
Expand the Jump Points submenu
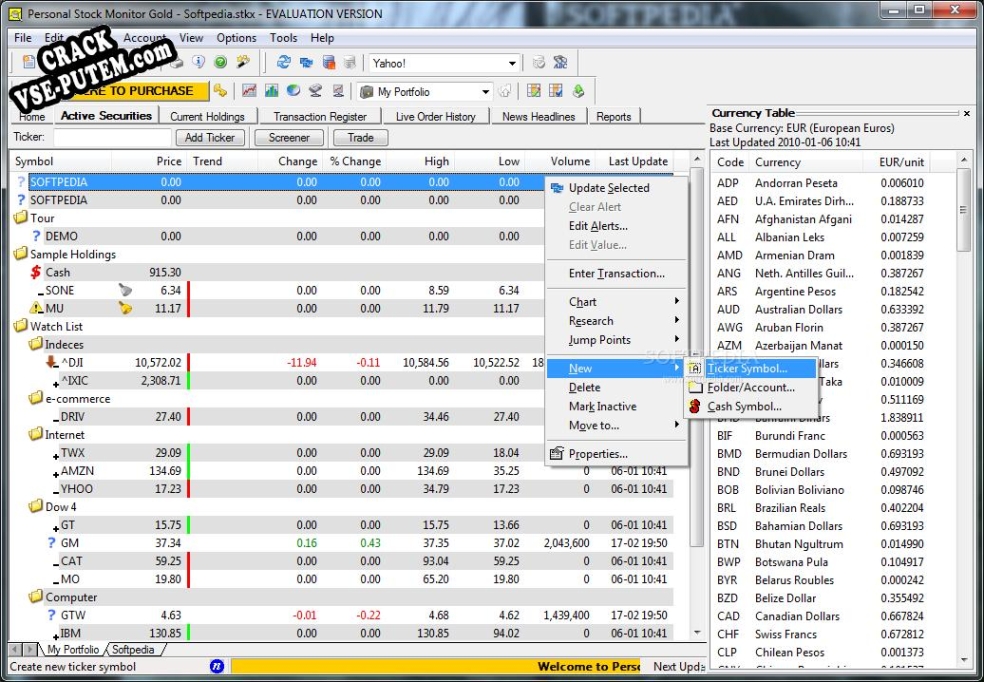tap(615, 339)
